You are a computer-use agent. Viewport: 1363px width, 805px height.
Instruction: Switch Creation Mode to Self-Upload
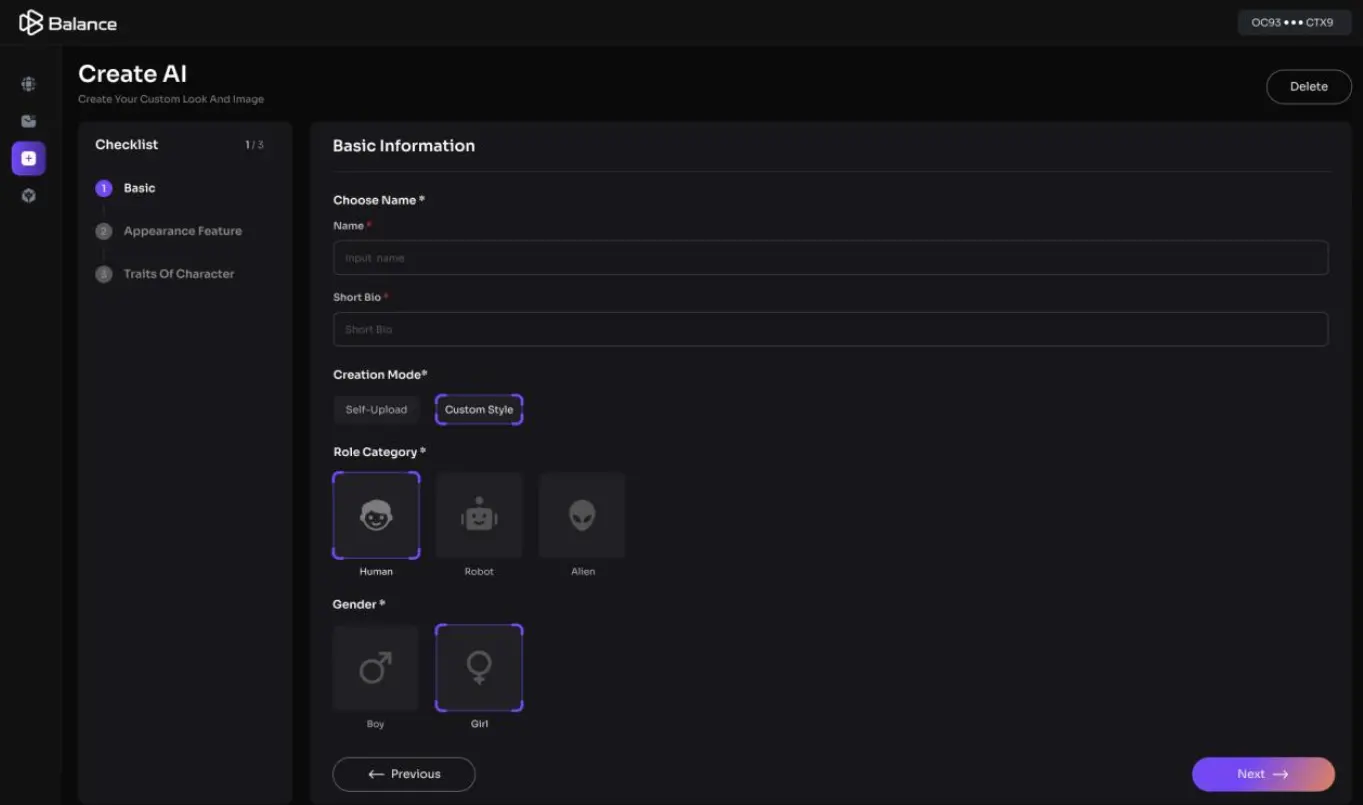(x=376, y=409)
